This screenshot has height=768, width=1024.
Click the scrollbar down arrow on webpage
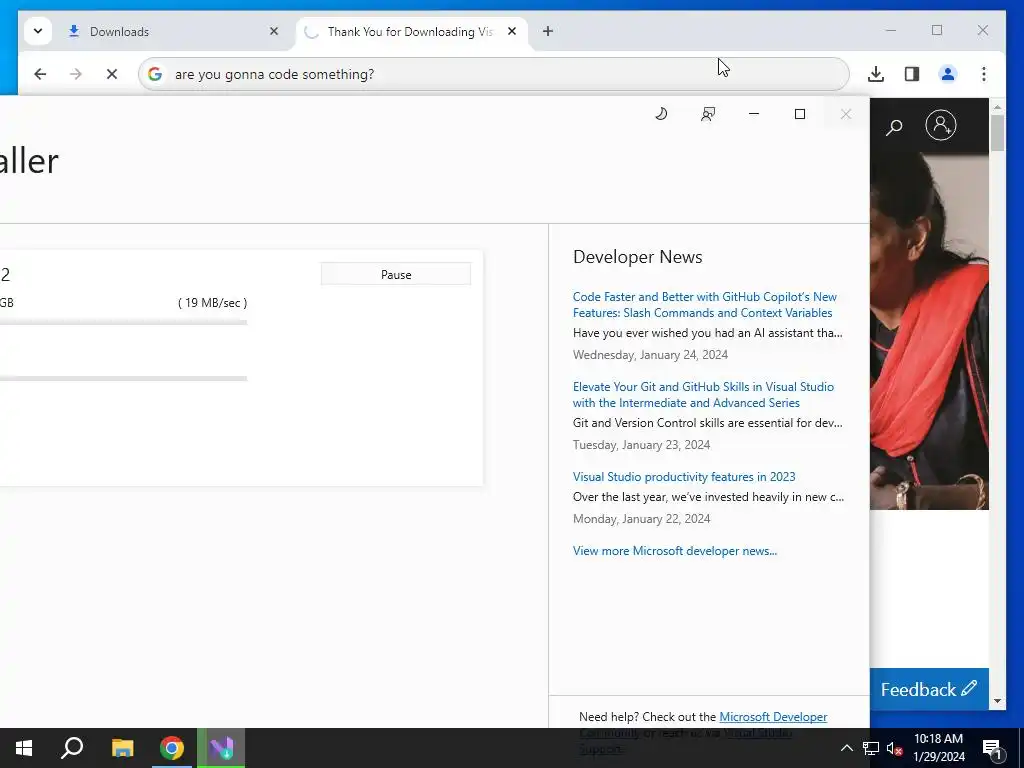pyautogui.click(x=997, y=701)
